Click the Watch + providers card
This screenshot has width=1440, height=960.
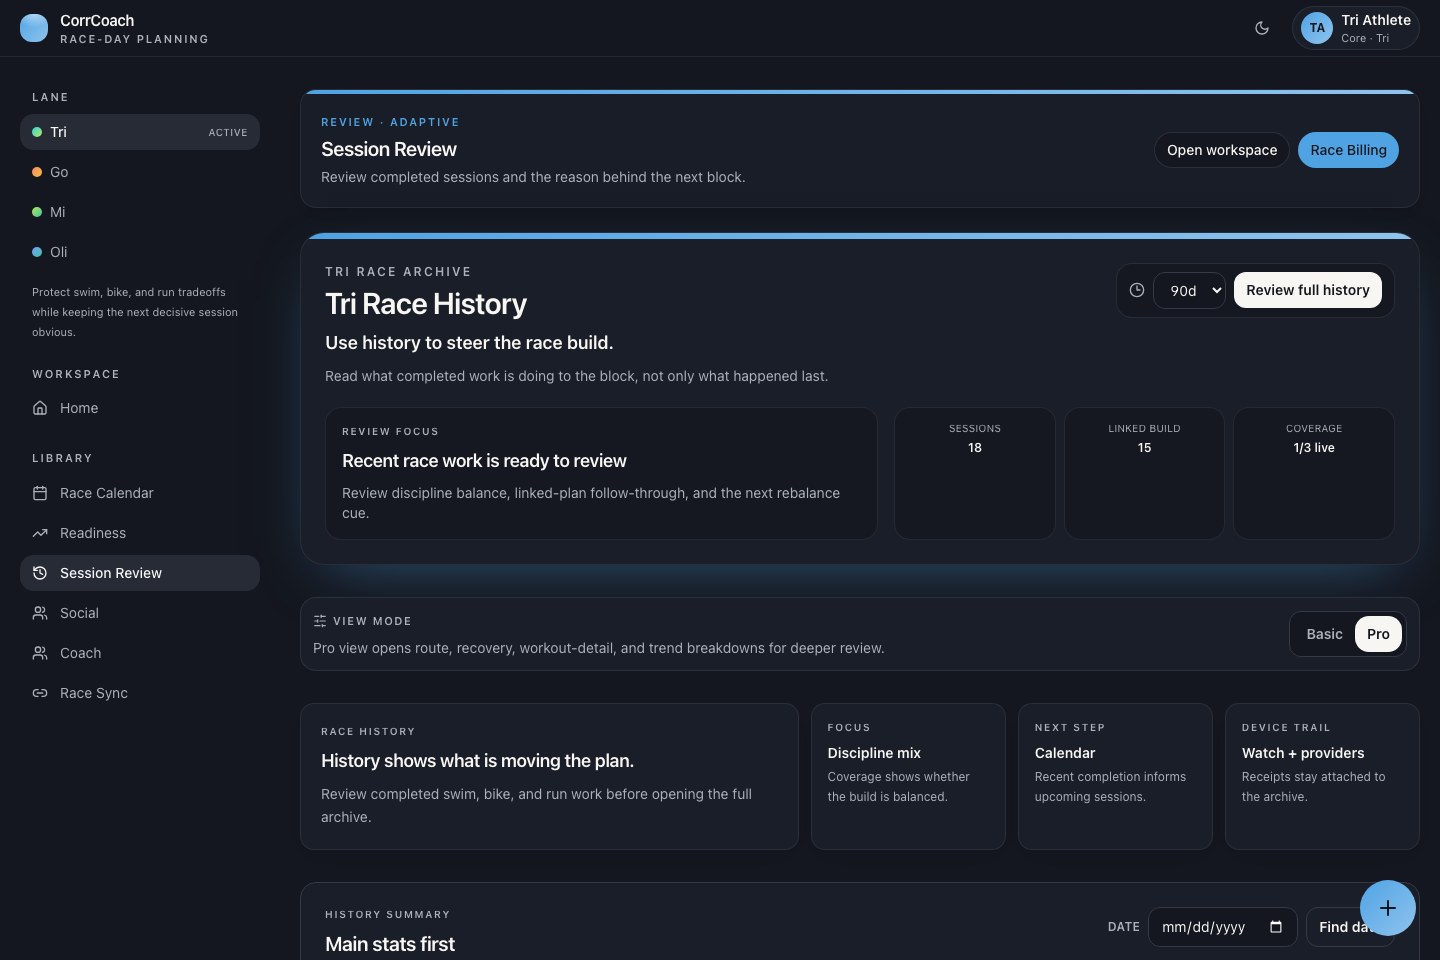click(x=1322, y=776)
